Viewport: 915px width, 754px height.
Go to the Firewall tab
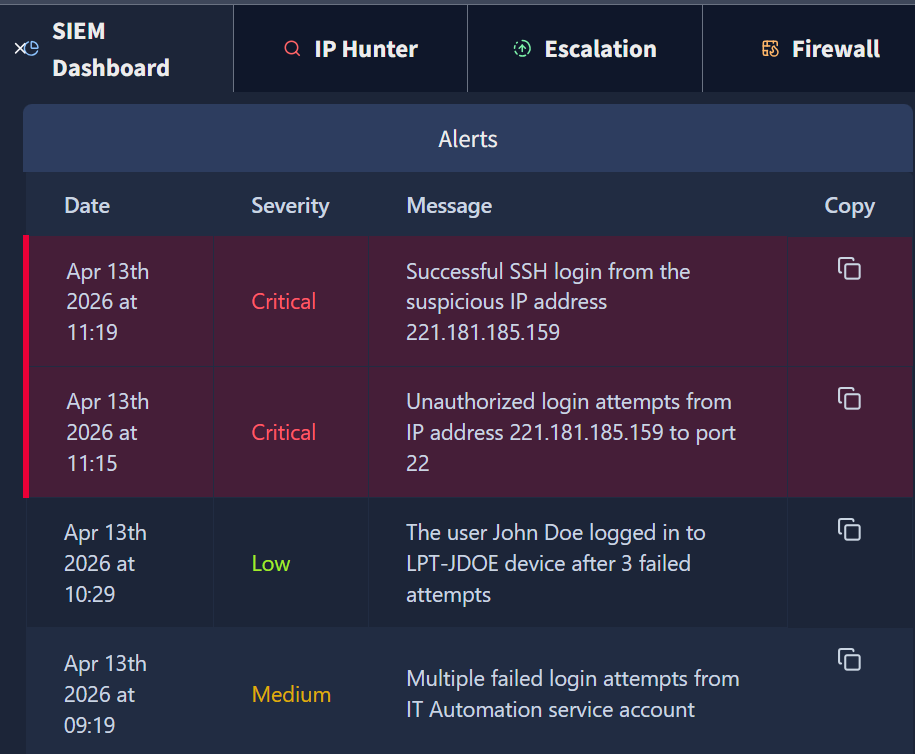[x=809, y=48]
